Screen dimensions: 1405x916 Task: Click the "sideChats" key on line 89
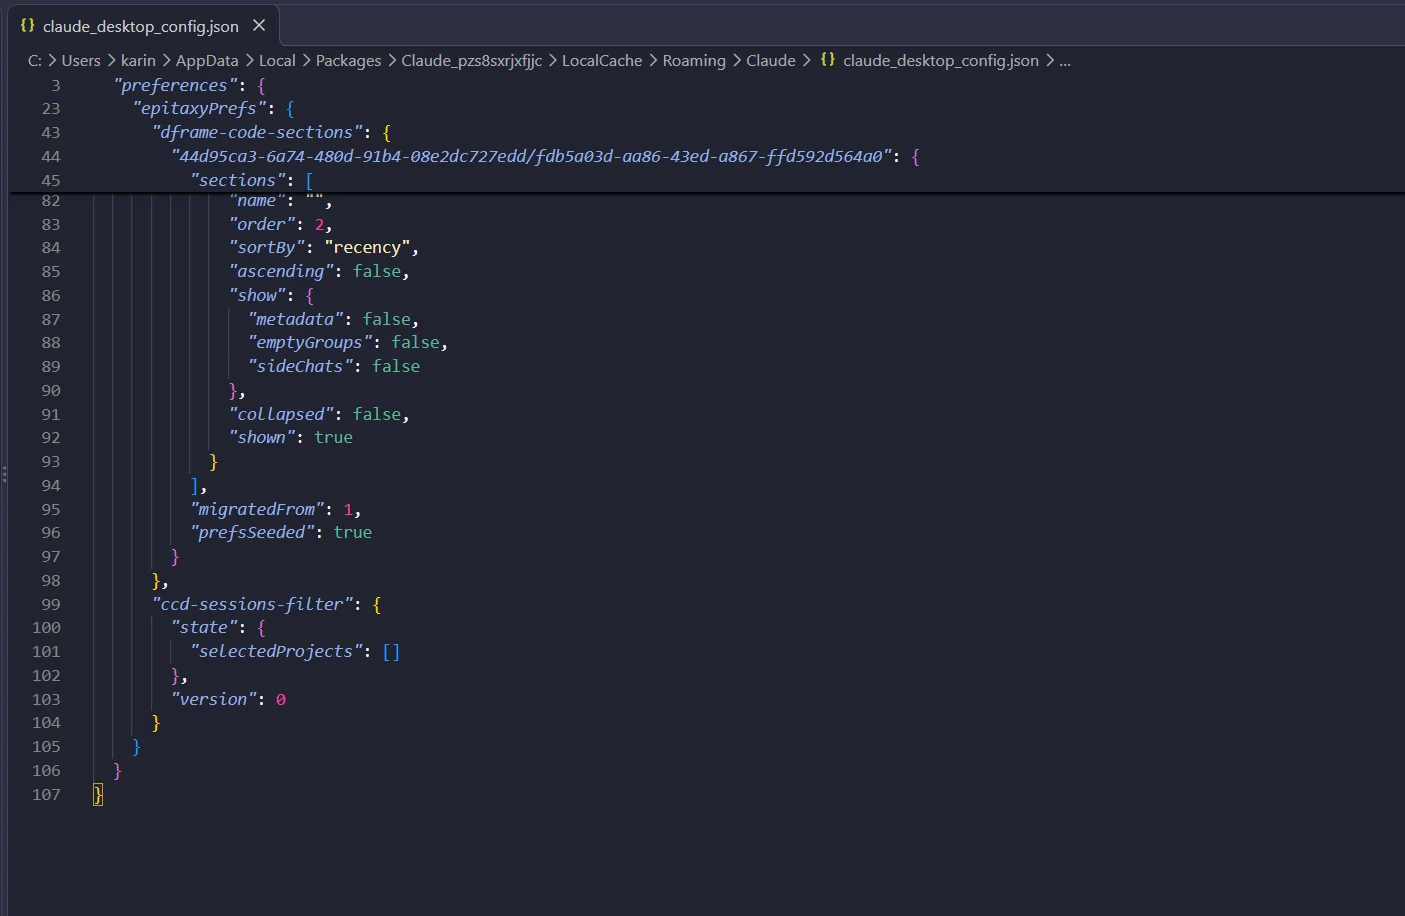[x=300, y=366]
